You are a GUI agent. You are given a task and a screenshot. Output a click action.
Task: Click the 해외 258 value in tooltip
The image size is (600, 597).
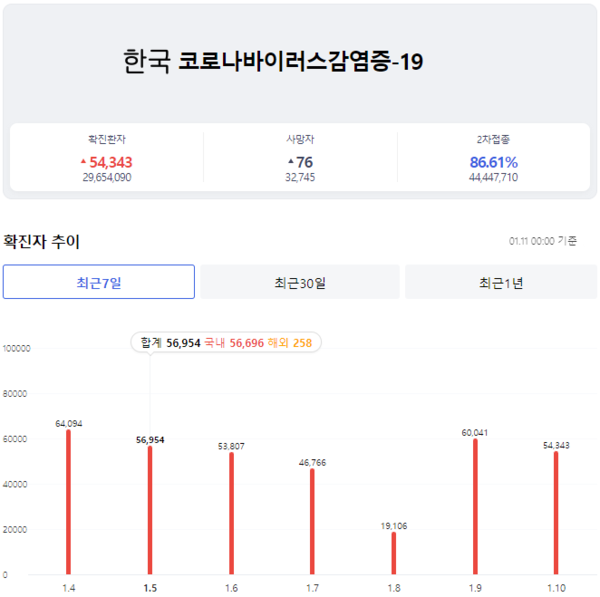coord(290,343)
